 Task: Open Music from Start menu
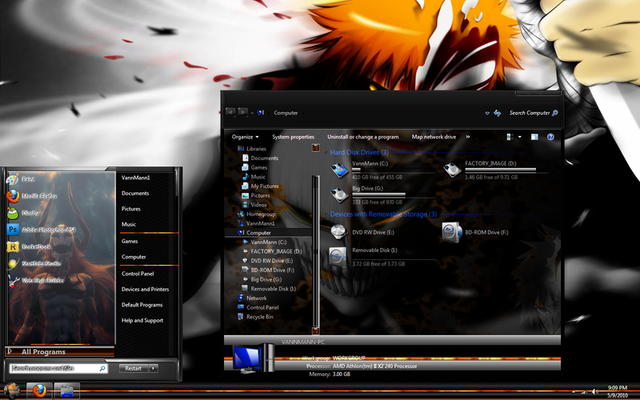[129, 224]
